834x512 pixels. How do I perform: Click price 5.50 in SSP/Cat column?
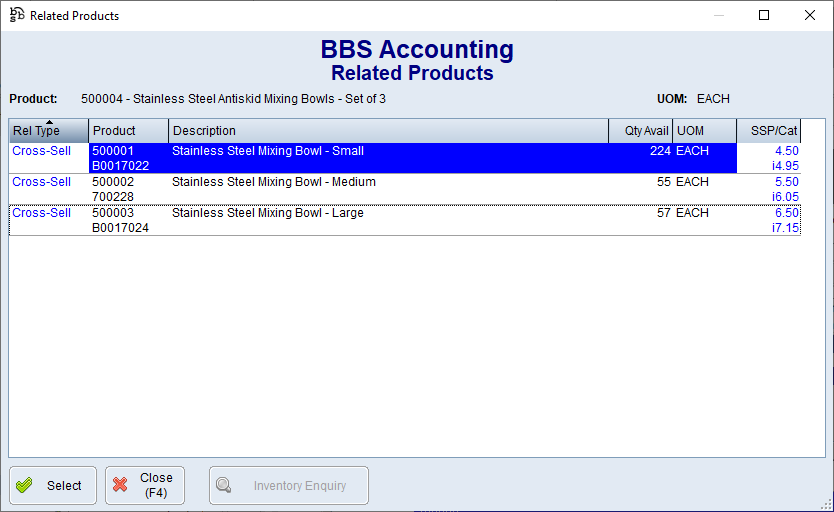787,182
